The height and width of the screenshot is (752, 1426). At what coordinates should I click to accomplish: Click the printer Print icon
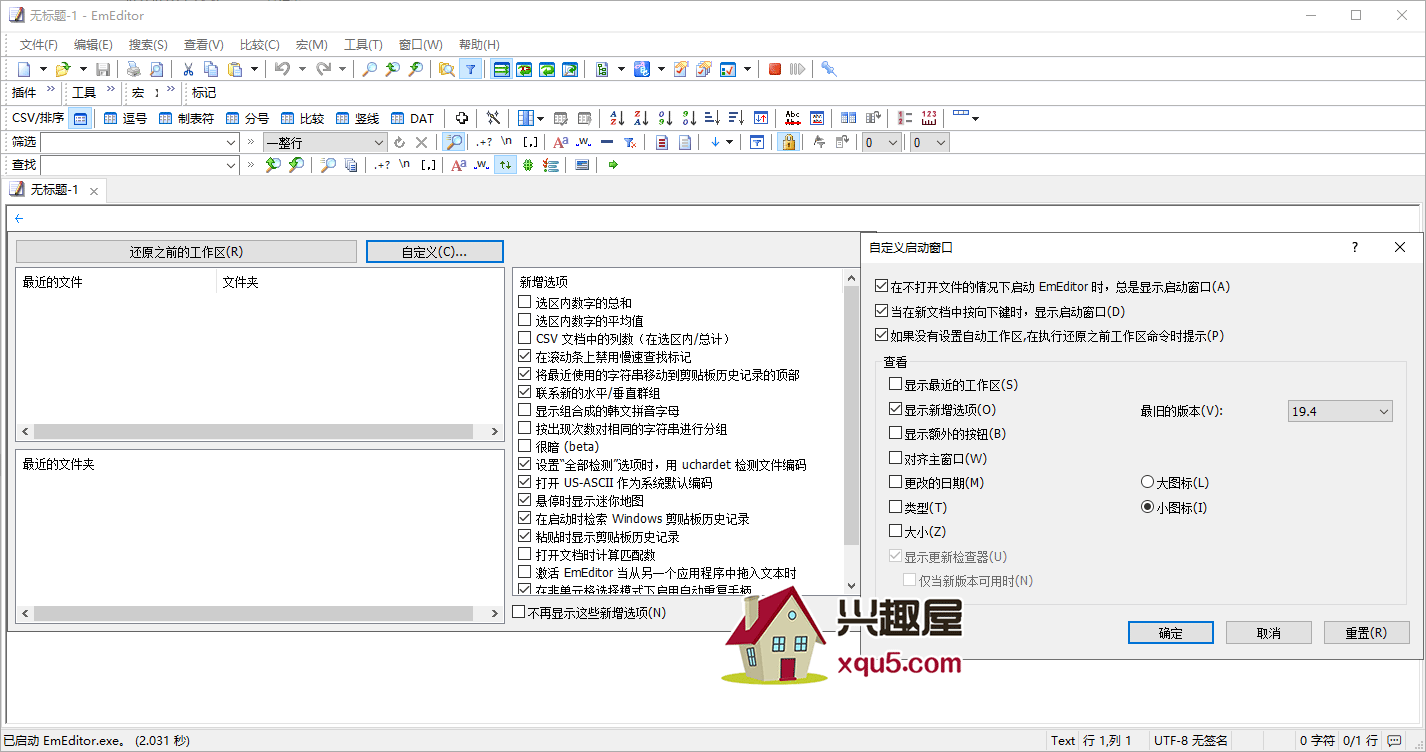tap(133, 69)
